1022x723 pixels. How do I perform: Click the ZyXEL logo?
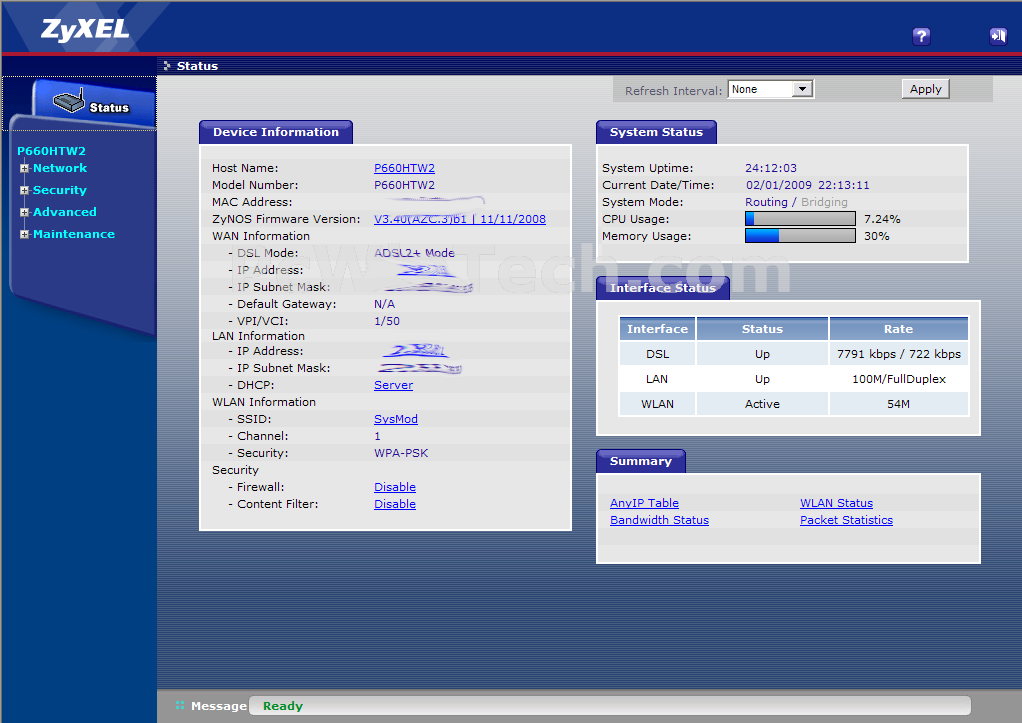pyautogui.click(x=85, y=29)
